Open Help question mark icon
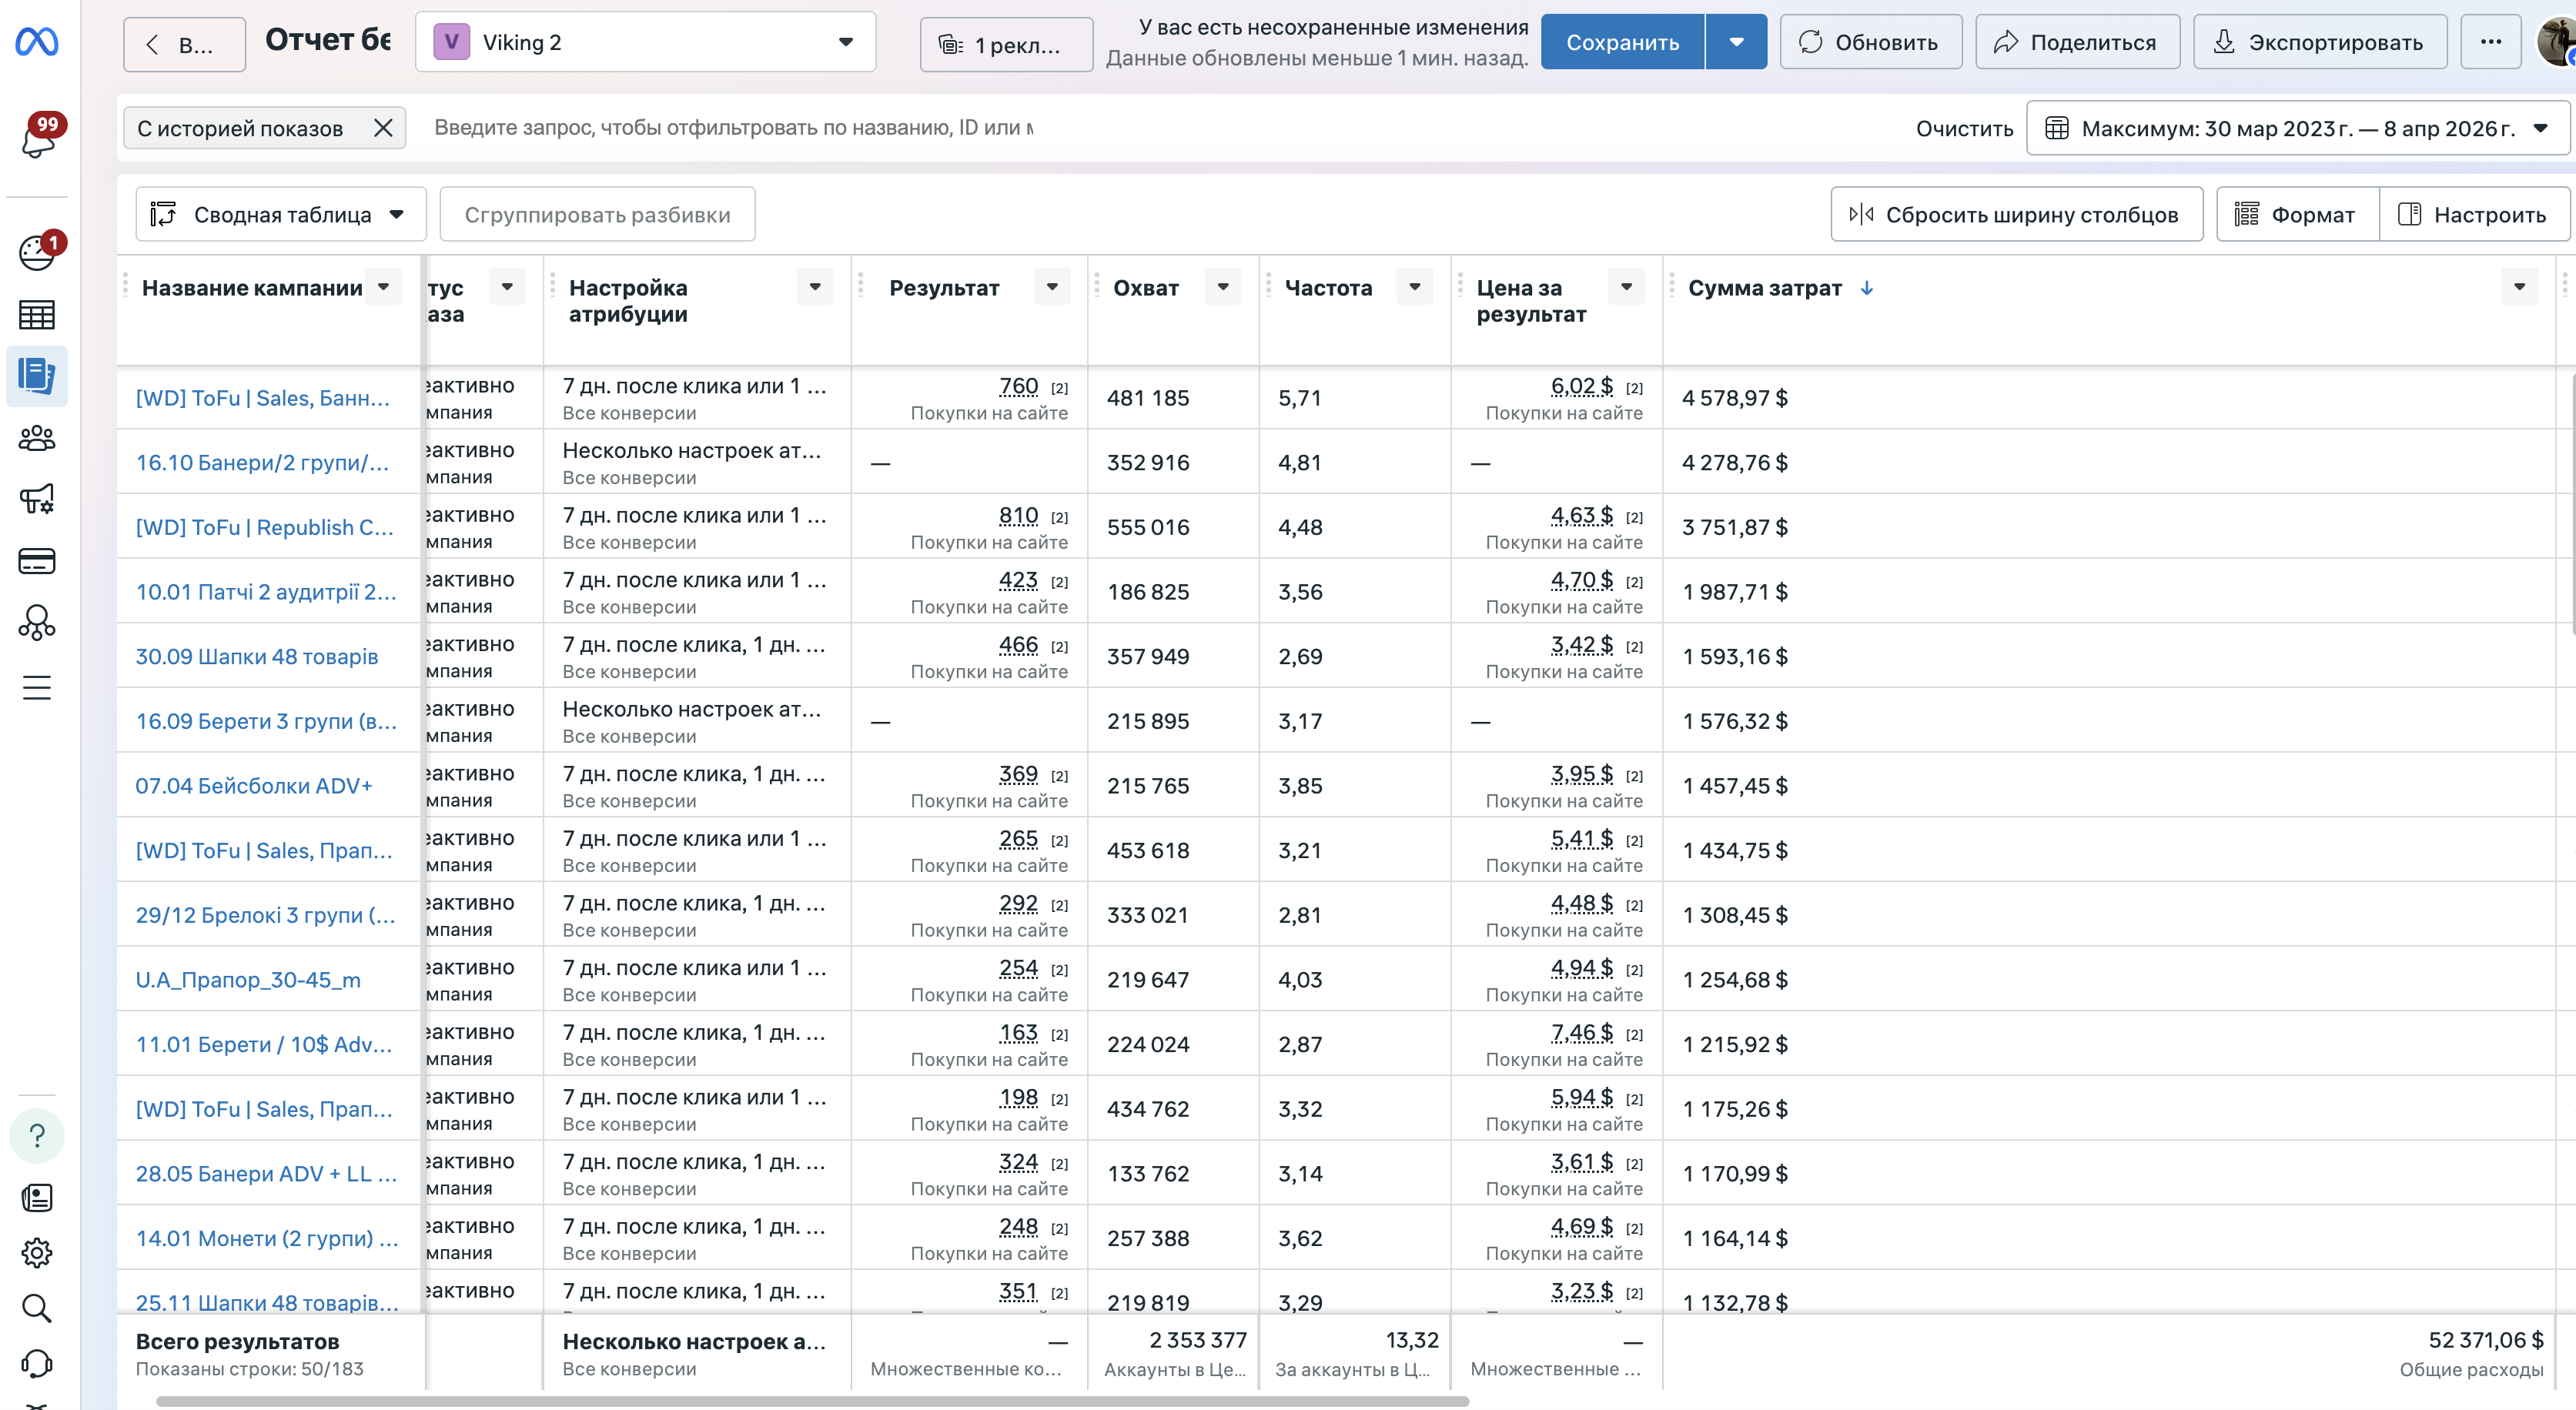 pyautogui.click(x=37, y=1136)
